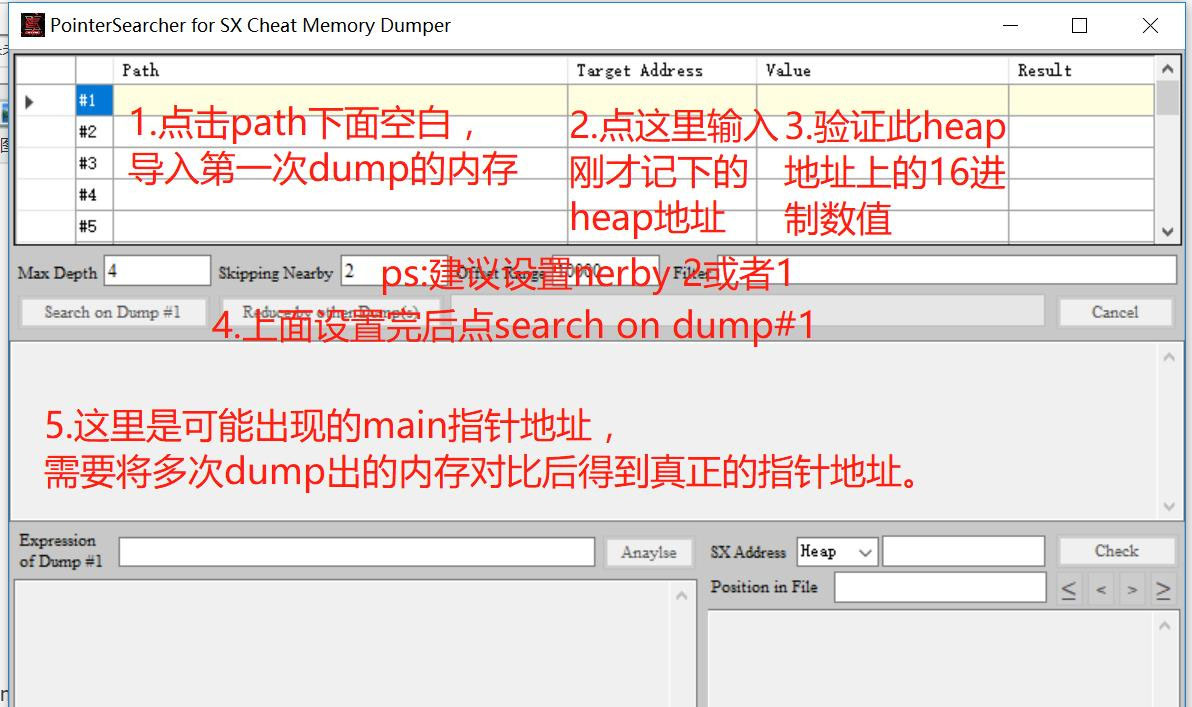Maximize the PointerSearcher window
The height and width of the screenshot is (707, 1192).
coord(1079,26)
